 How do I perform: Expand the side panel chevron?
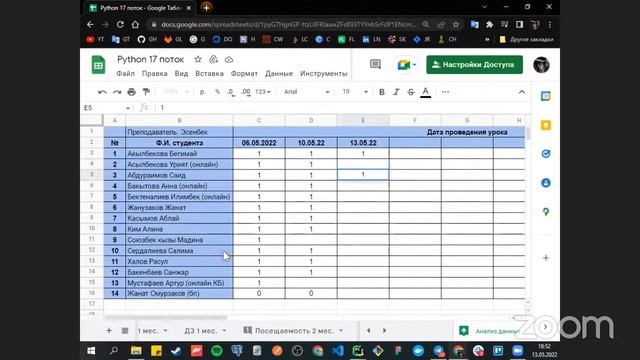tap(545, 327)
